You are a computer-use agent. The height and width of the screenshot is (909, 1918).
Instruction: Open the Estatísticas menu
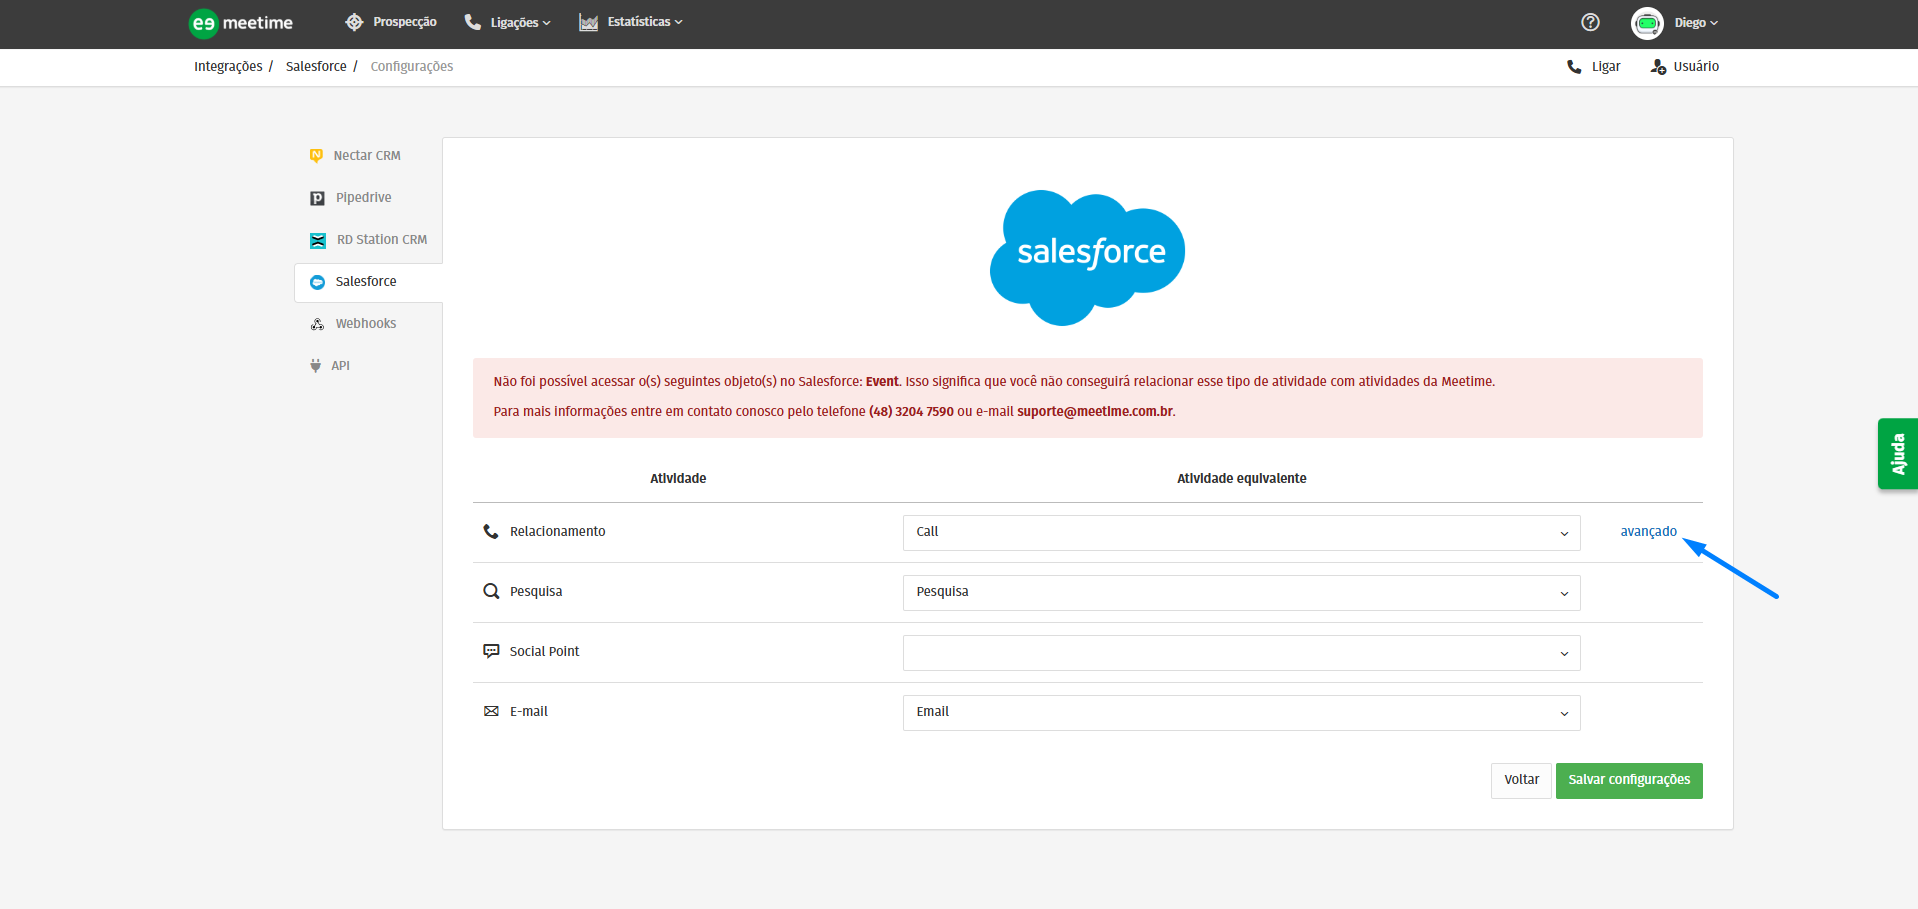coord(631,22)
